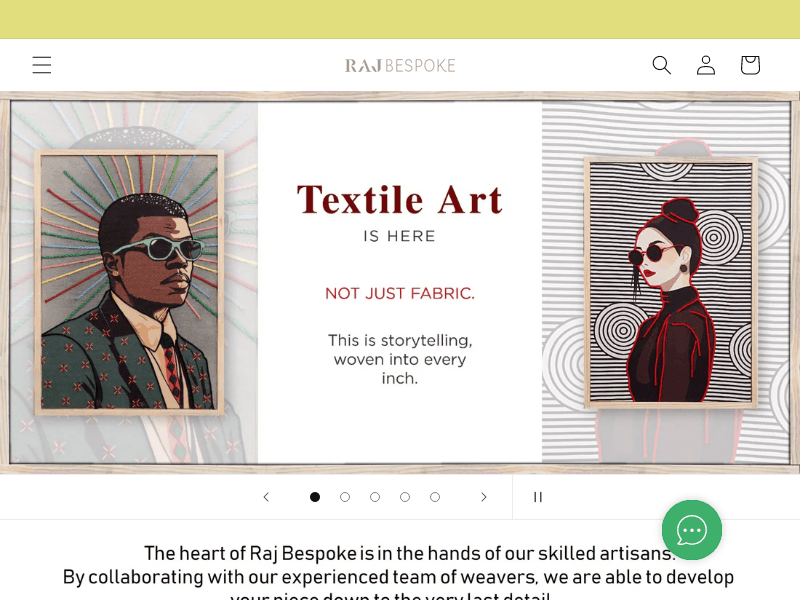Open the hamburger navigation menu
Viewport: 800px width, 600px height.
42,64
